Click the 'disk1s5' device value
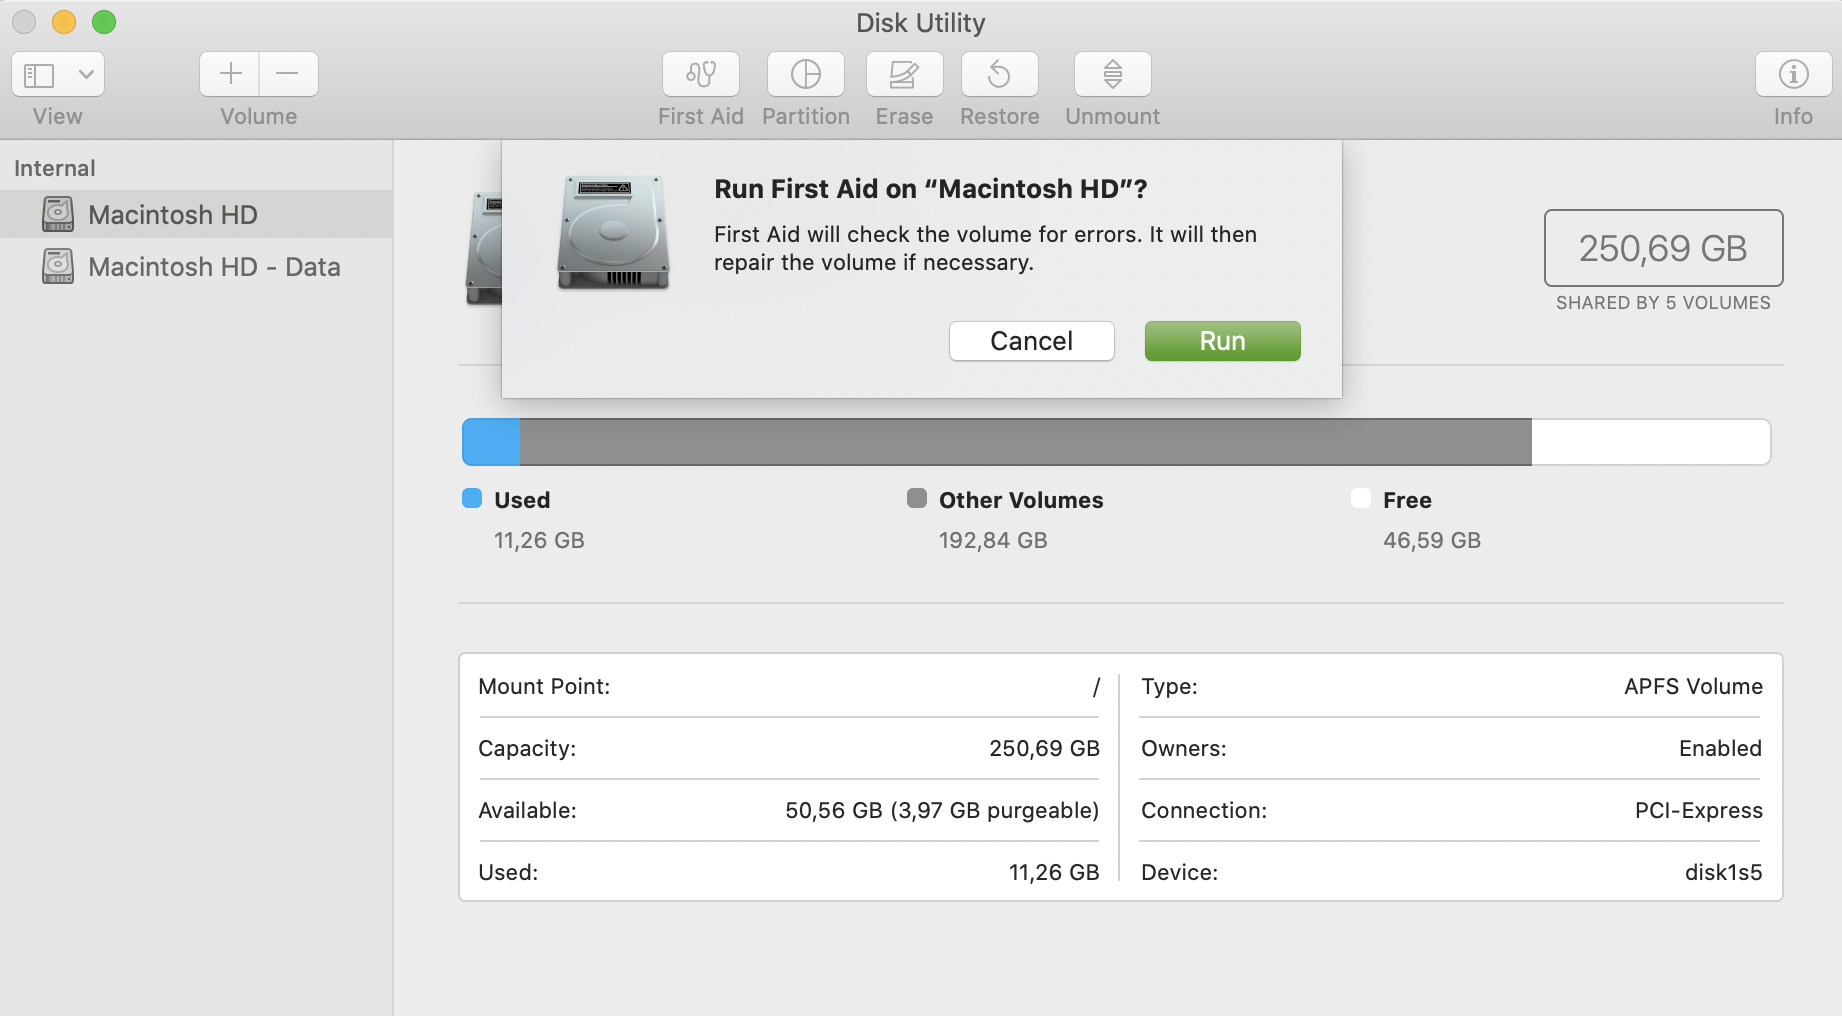Viewport: 1842px width, 1016px height. 1723,872
